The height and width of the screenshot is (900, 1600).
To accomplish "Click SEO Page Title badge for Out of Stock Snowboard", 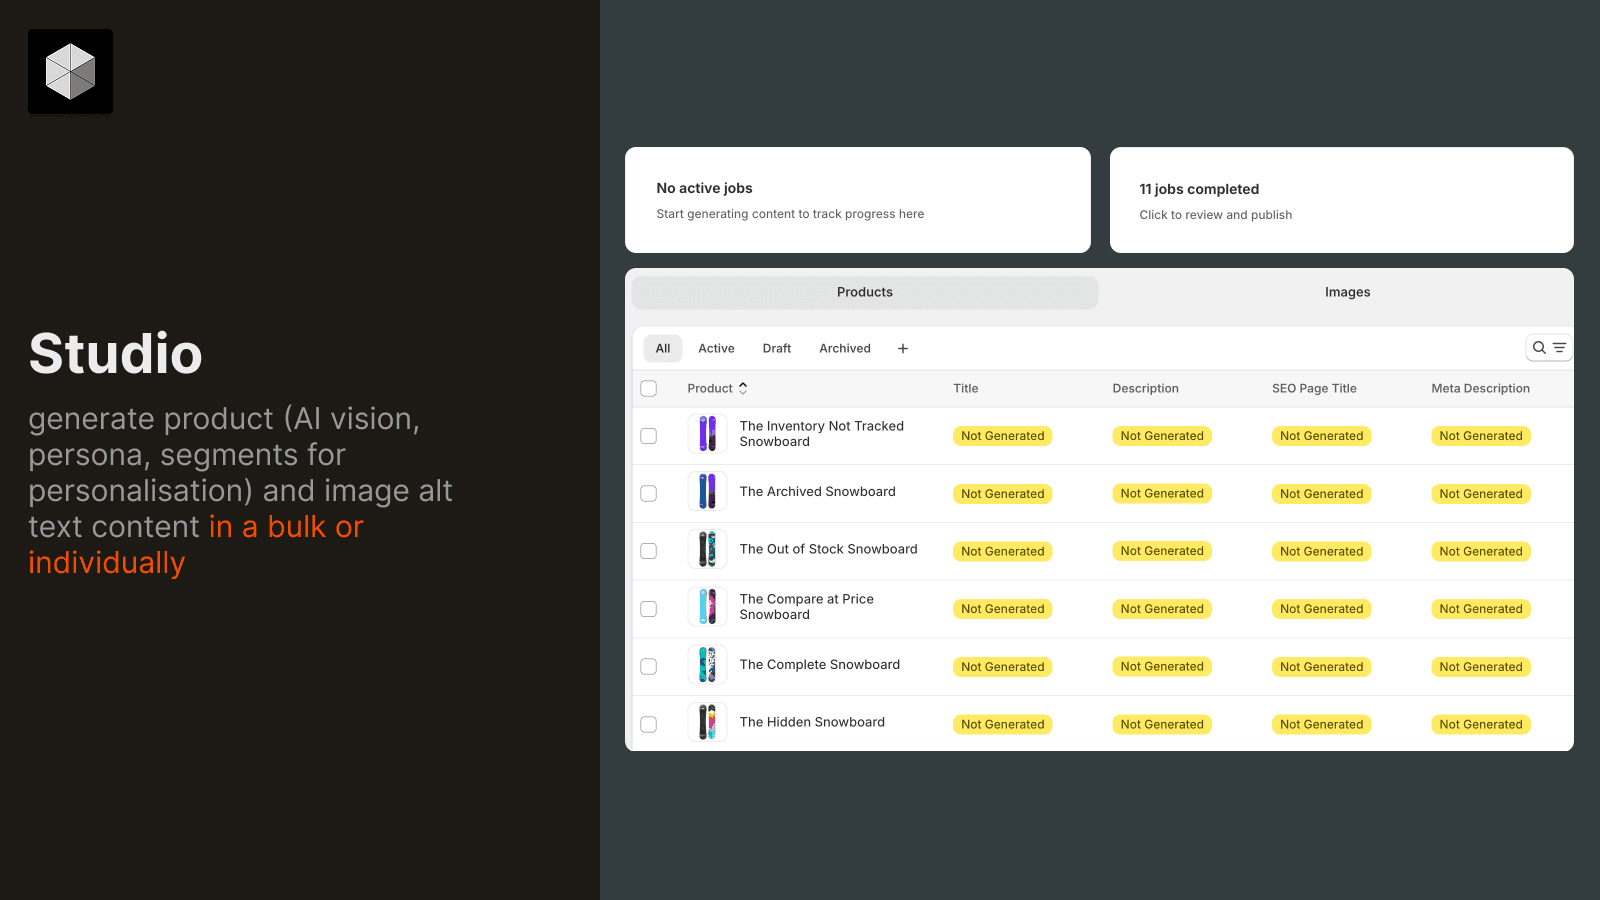I will click(x=1322, y=551).
